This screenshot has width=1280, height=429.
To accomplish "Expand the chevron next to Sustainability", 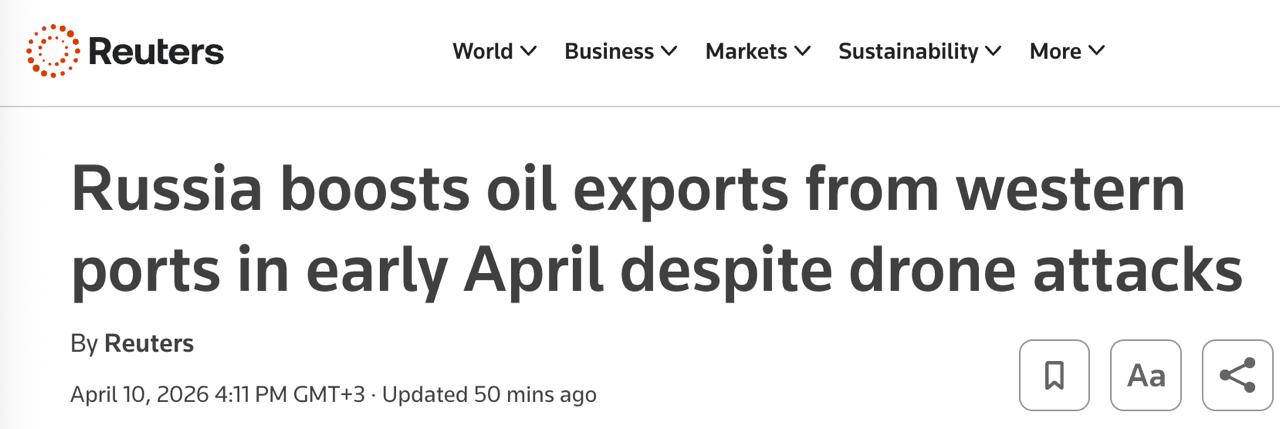I will (993, 51).
